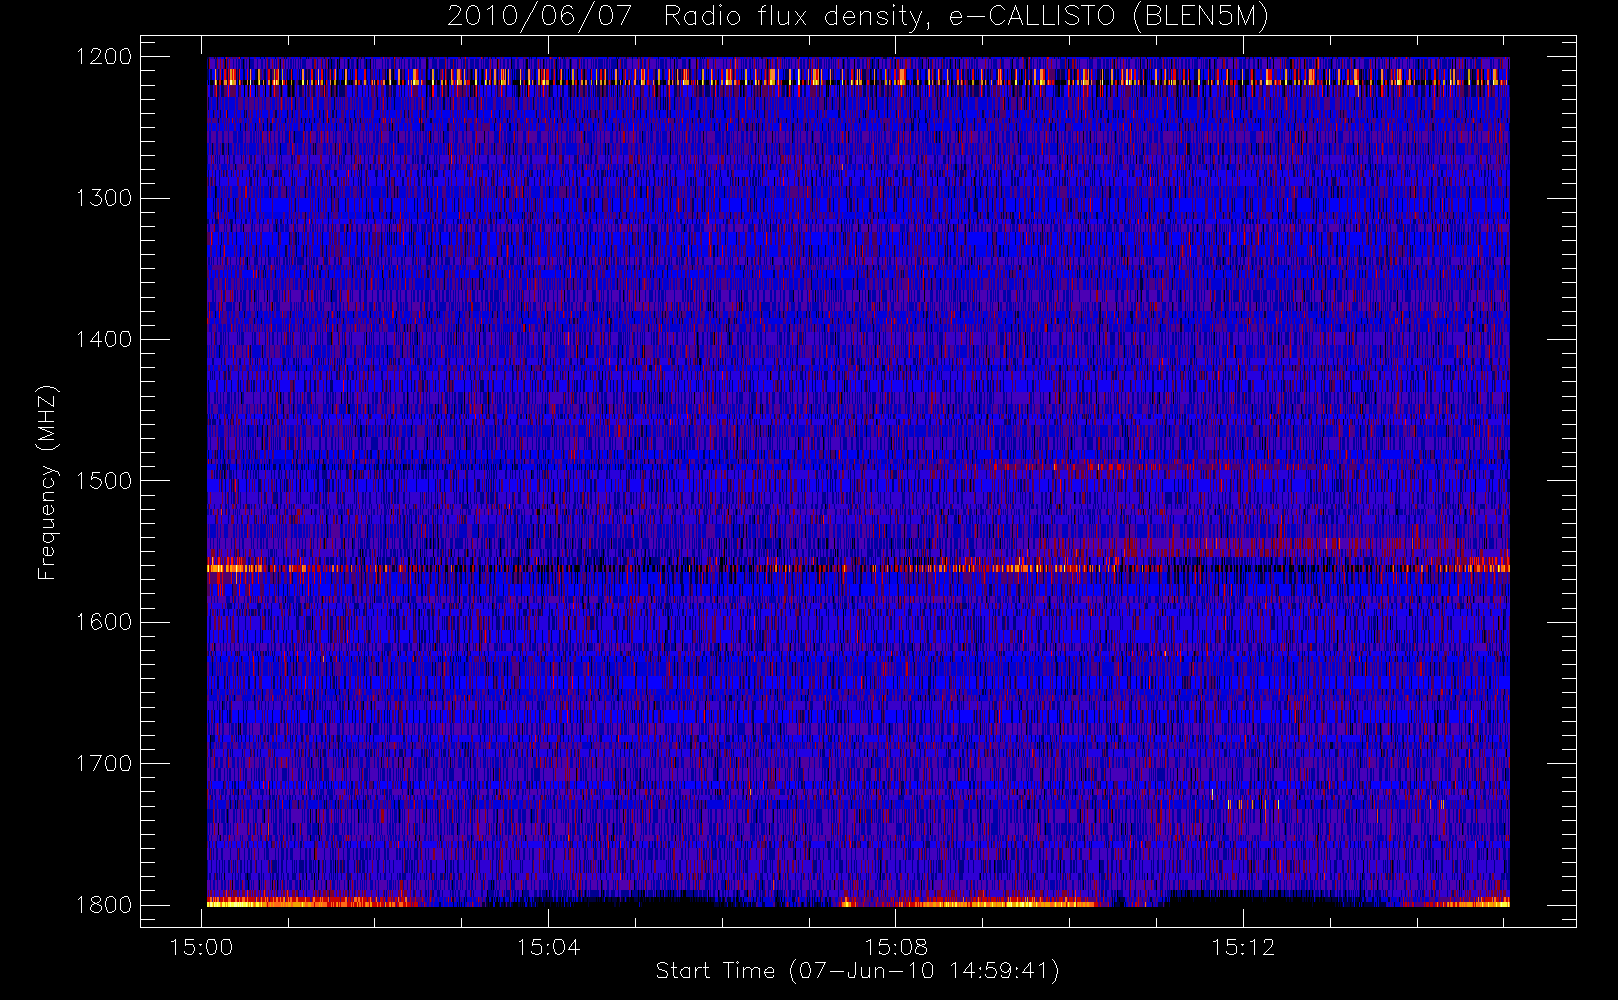Select the 1200 frequency axis label
The image size is (1618, 1000).
104,57
